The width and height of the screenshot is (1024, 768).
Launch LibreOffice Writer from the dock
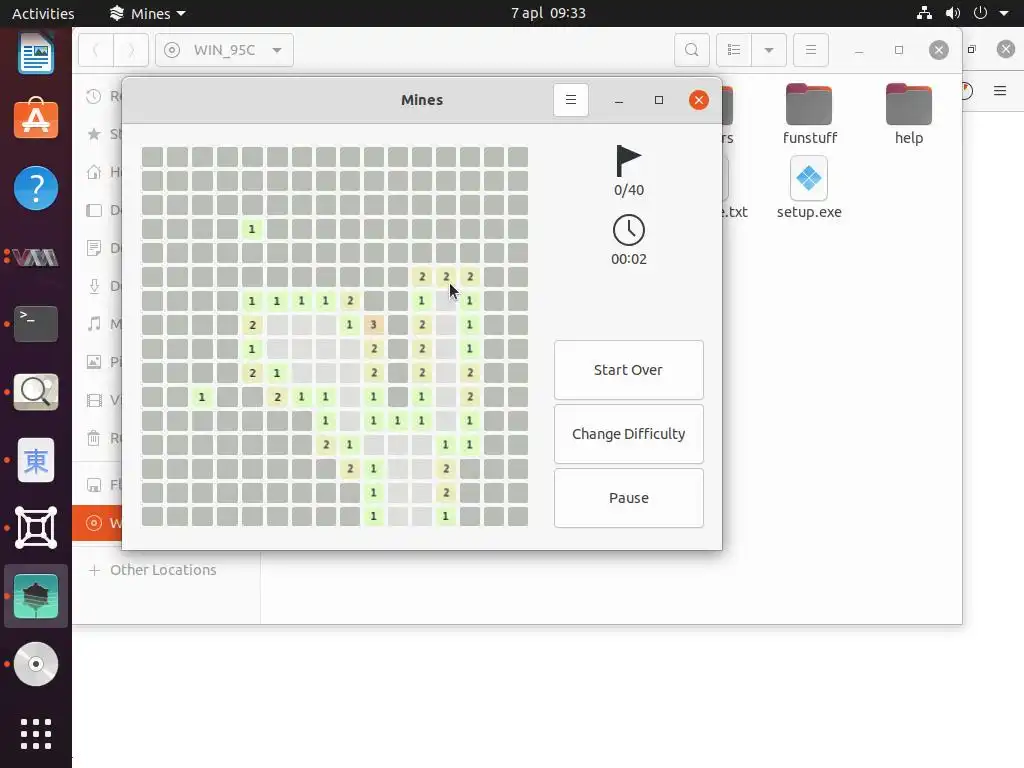(36, 54)
